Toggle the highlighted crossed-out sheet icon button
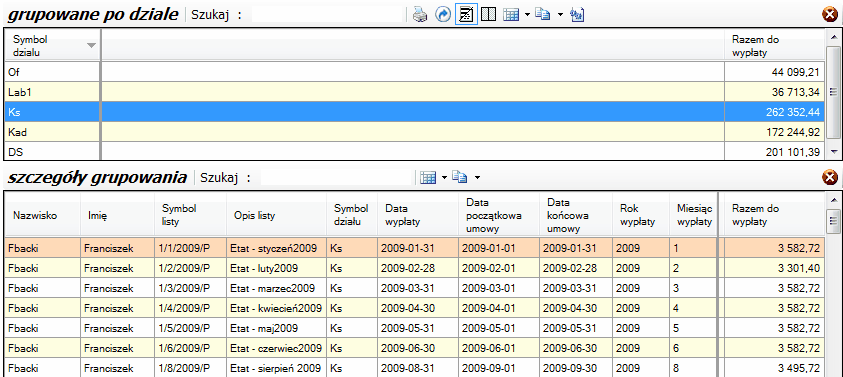 tap(466, 15)
